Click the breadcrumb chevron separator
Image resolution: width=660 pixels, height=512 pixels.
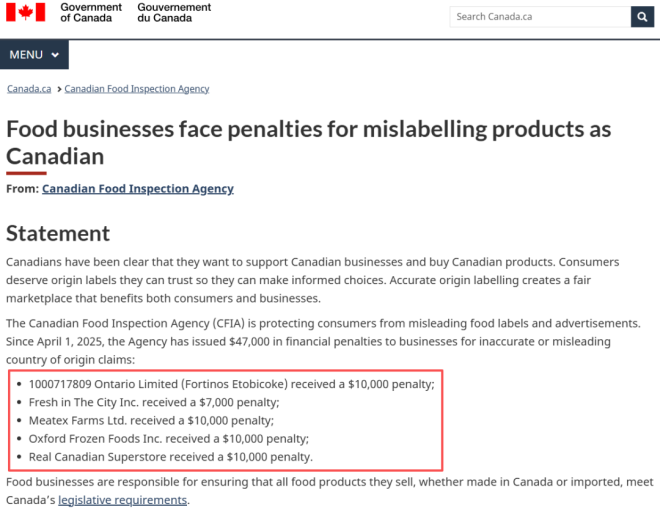pos(58,89)
